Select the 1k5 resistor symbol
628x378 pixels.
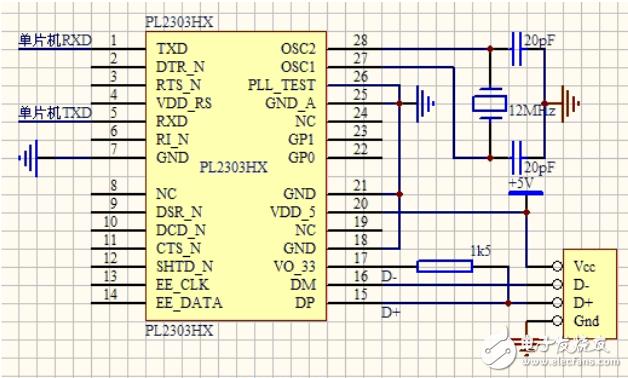click(x=445, y=267)
